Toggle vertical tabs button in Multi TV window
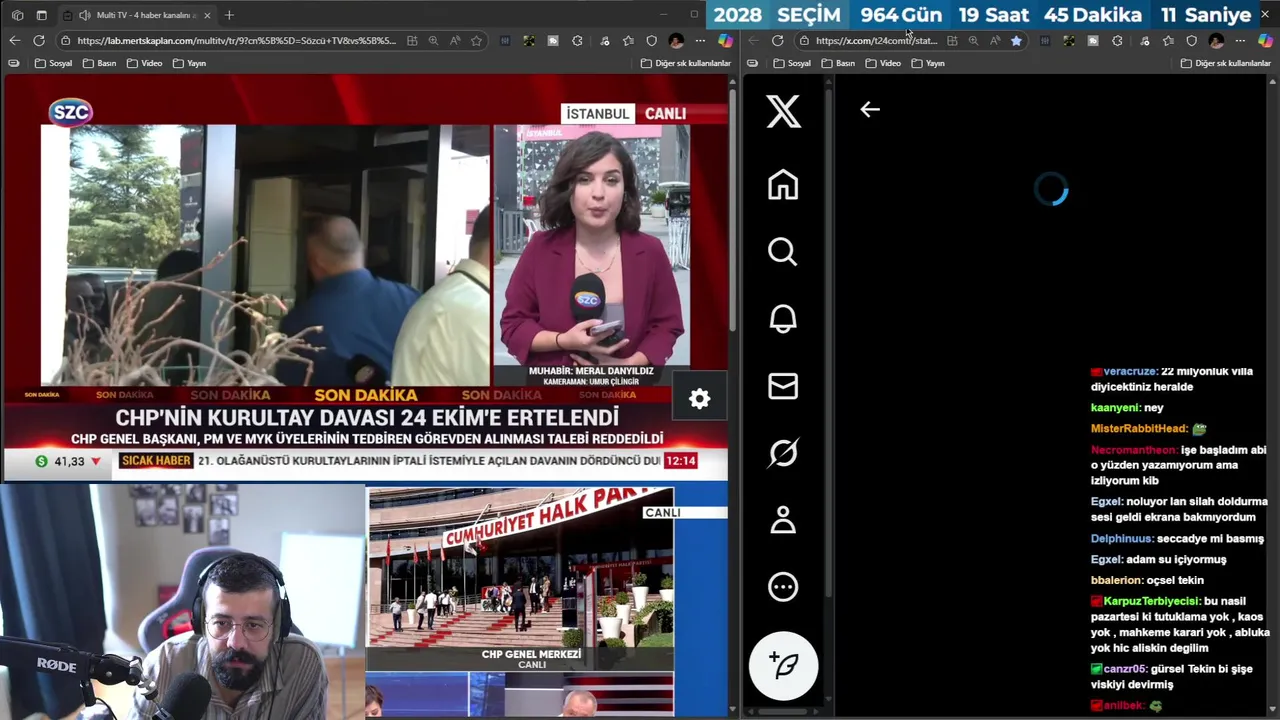This screenshot has width=1280, height=720. pyautogui.click(x=41, y=15)
